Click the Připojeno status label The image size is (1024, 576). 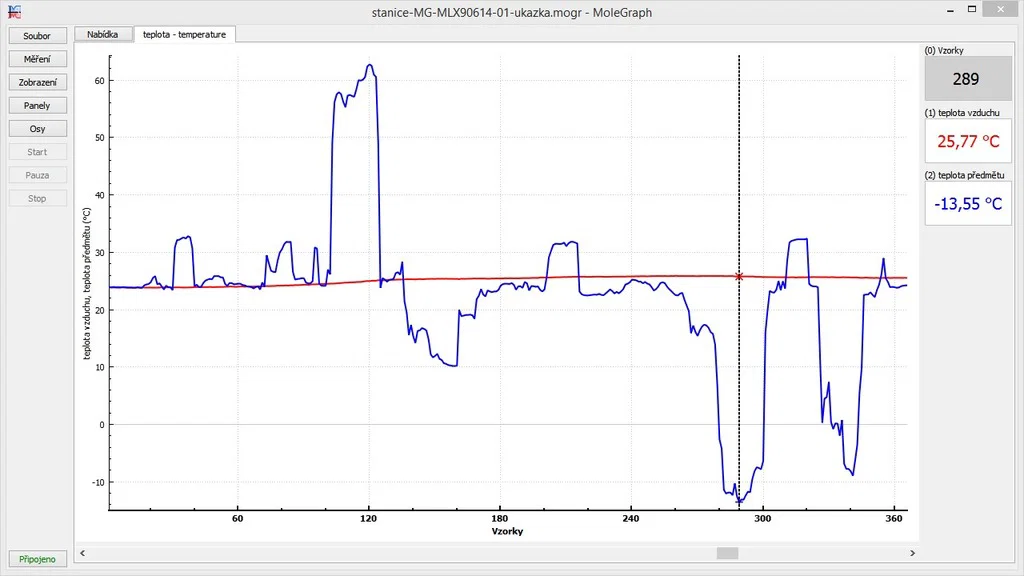pos(37,559)
